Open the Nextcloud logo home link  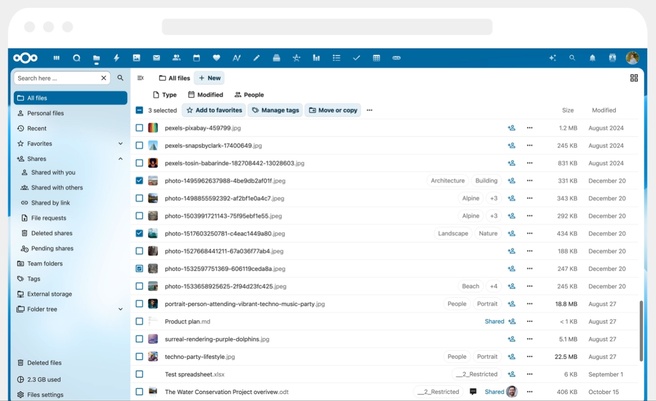(25, 58)
